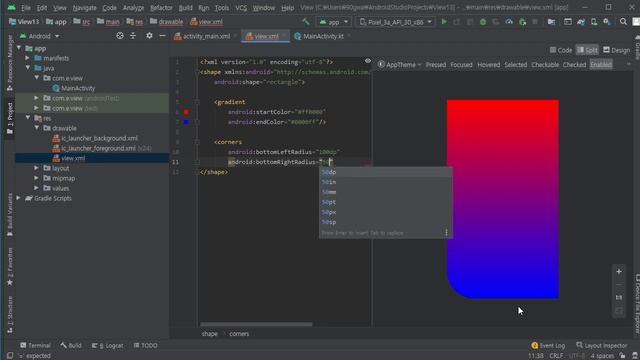Open the Android project view dropdown
Screen dimensions: 640x360
(x=40, y=36)
